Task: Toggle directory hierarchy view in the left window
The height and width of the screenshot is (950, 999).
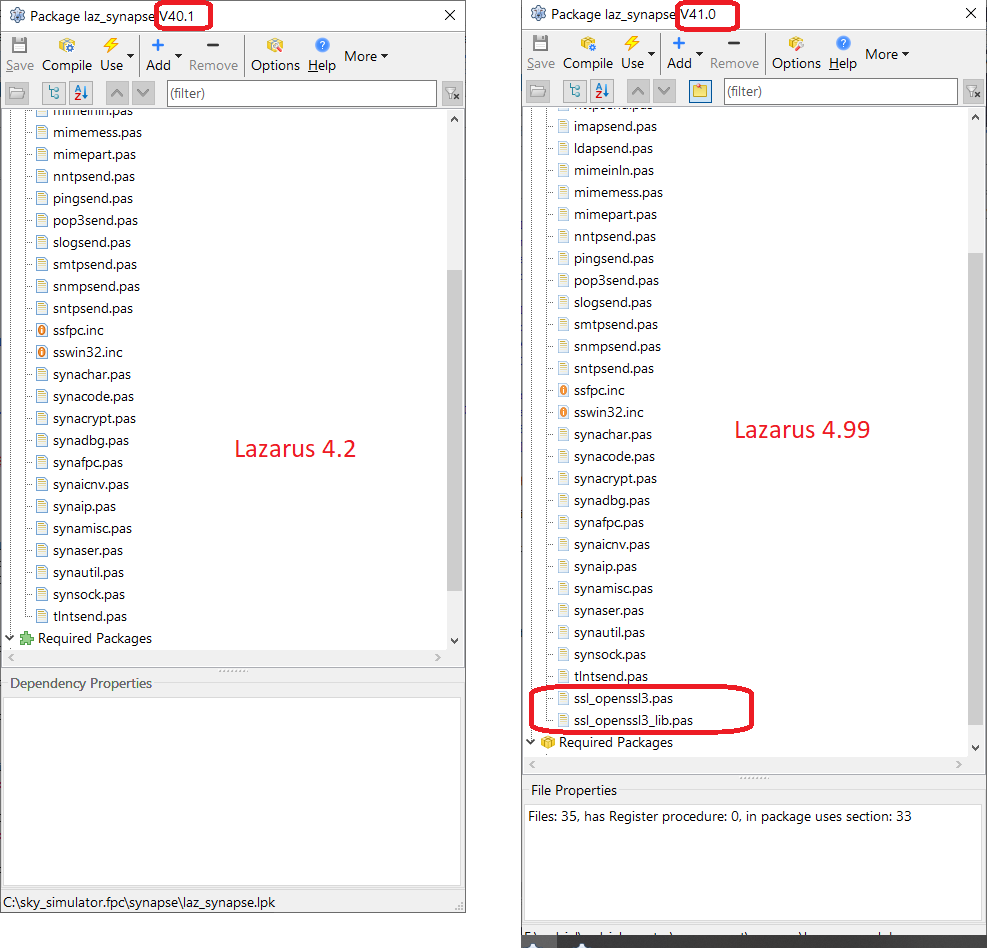Action: pos(53,93)
